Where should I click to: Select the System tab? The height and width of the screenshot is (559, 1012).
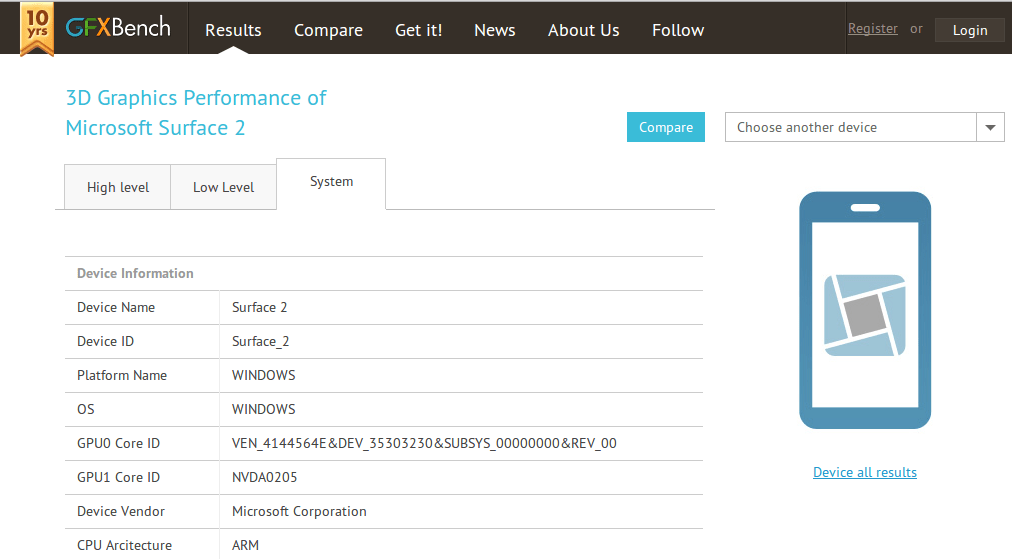point(331,183)
